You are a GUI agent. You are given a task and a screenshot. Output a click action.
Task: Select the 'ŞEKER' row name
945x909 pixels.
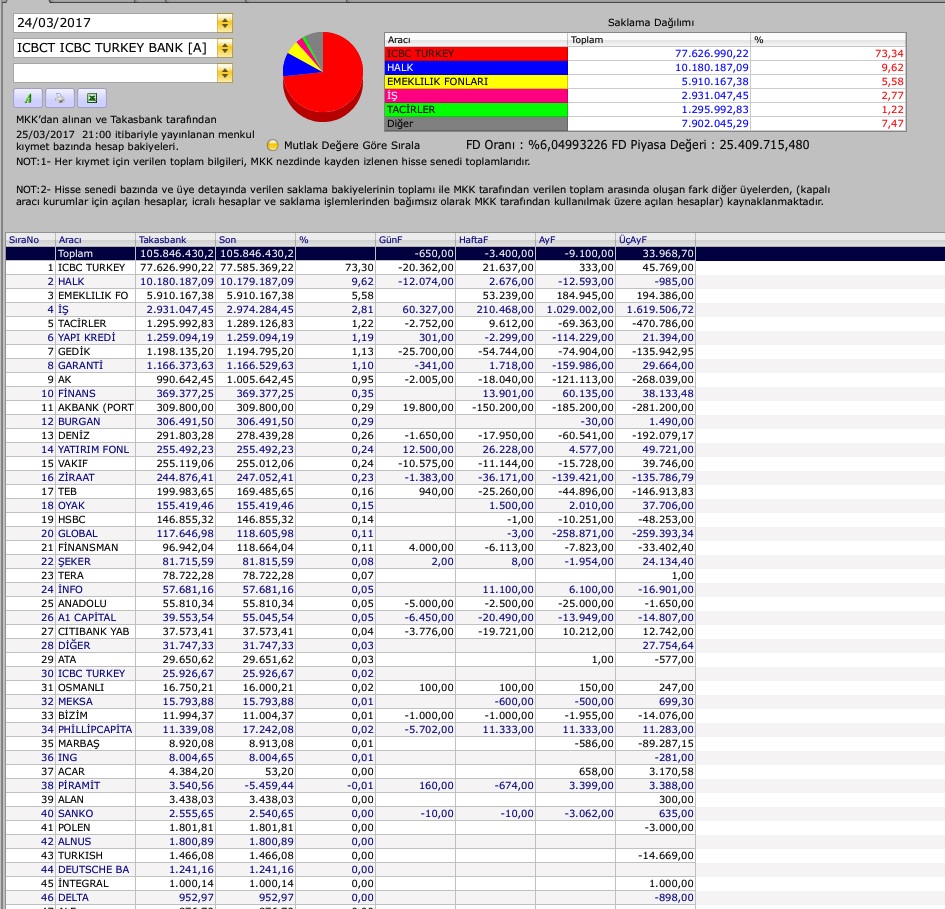pos(74,561)
